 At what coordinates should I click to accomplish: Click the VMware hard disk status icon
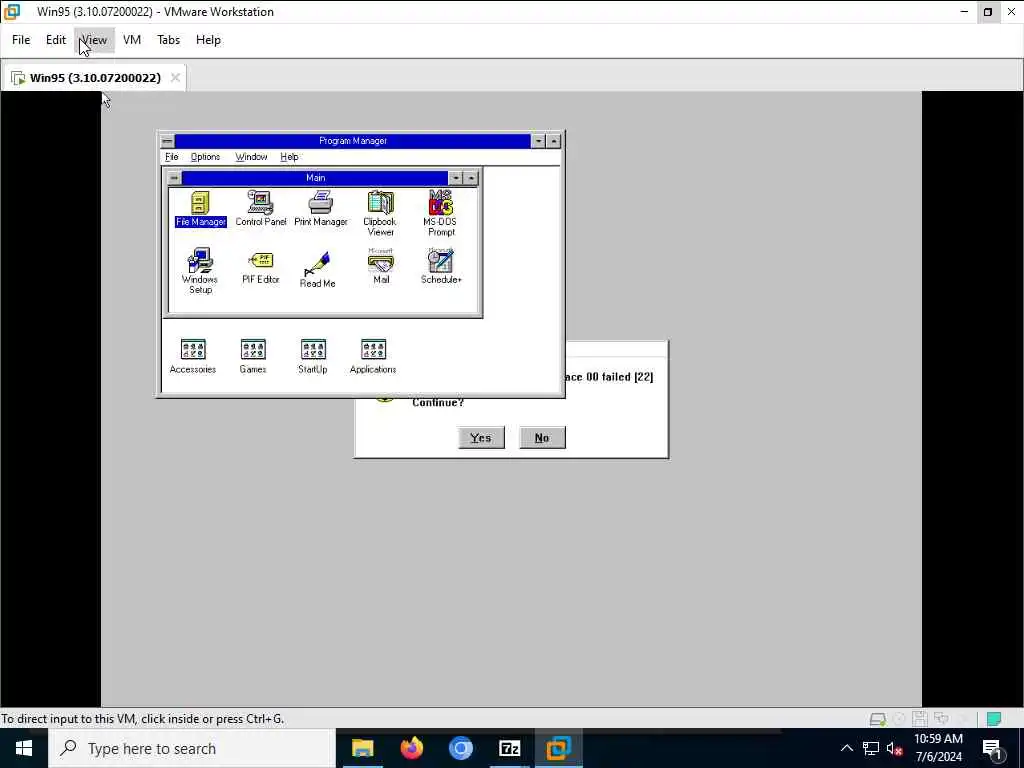pyautogui.click(x=878, y=719)
